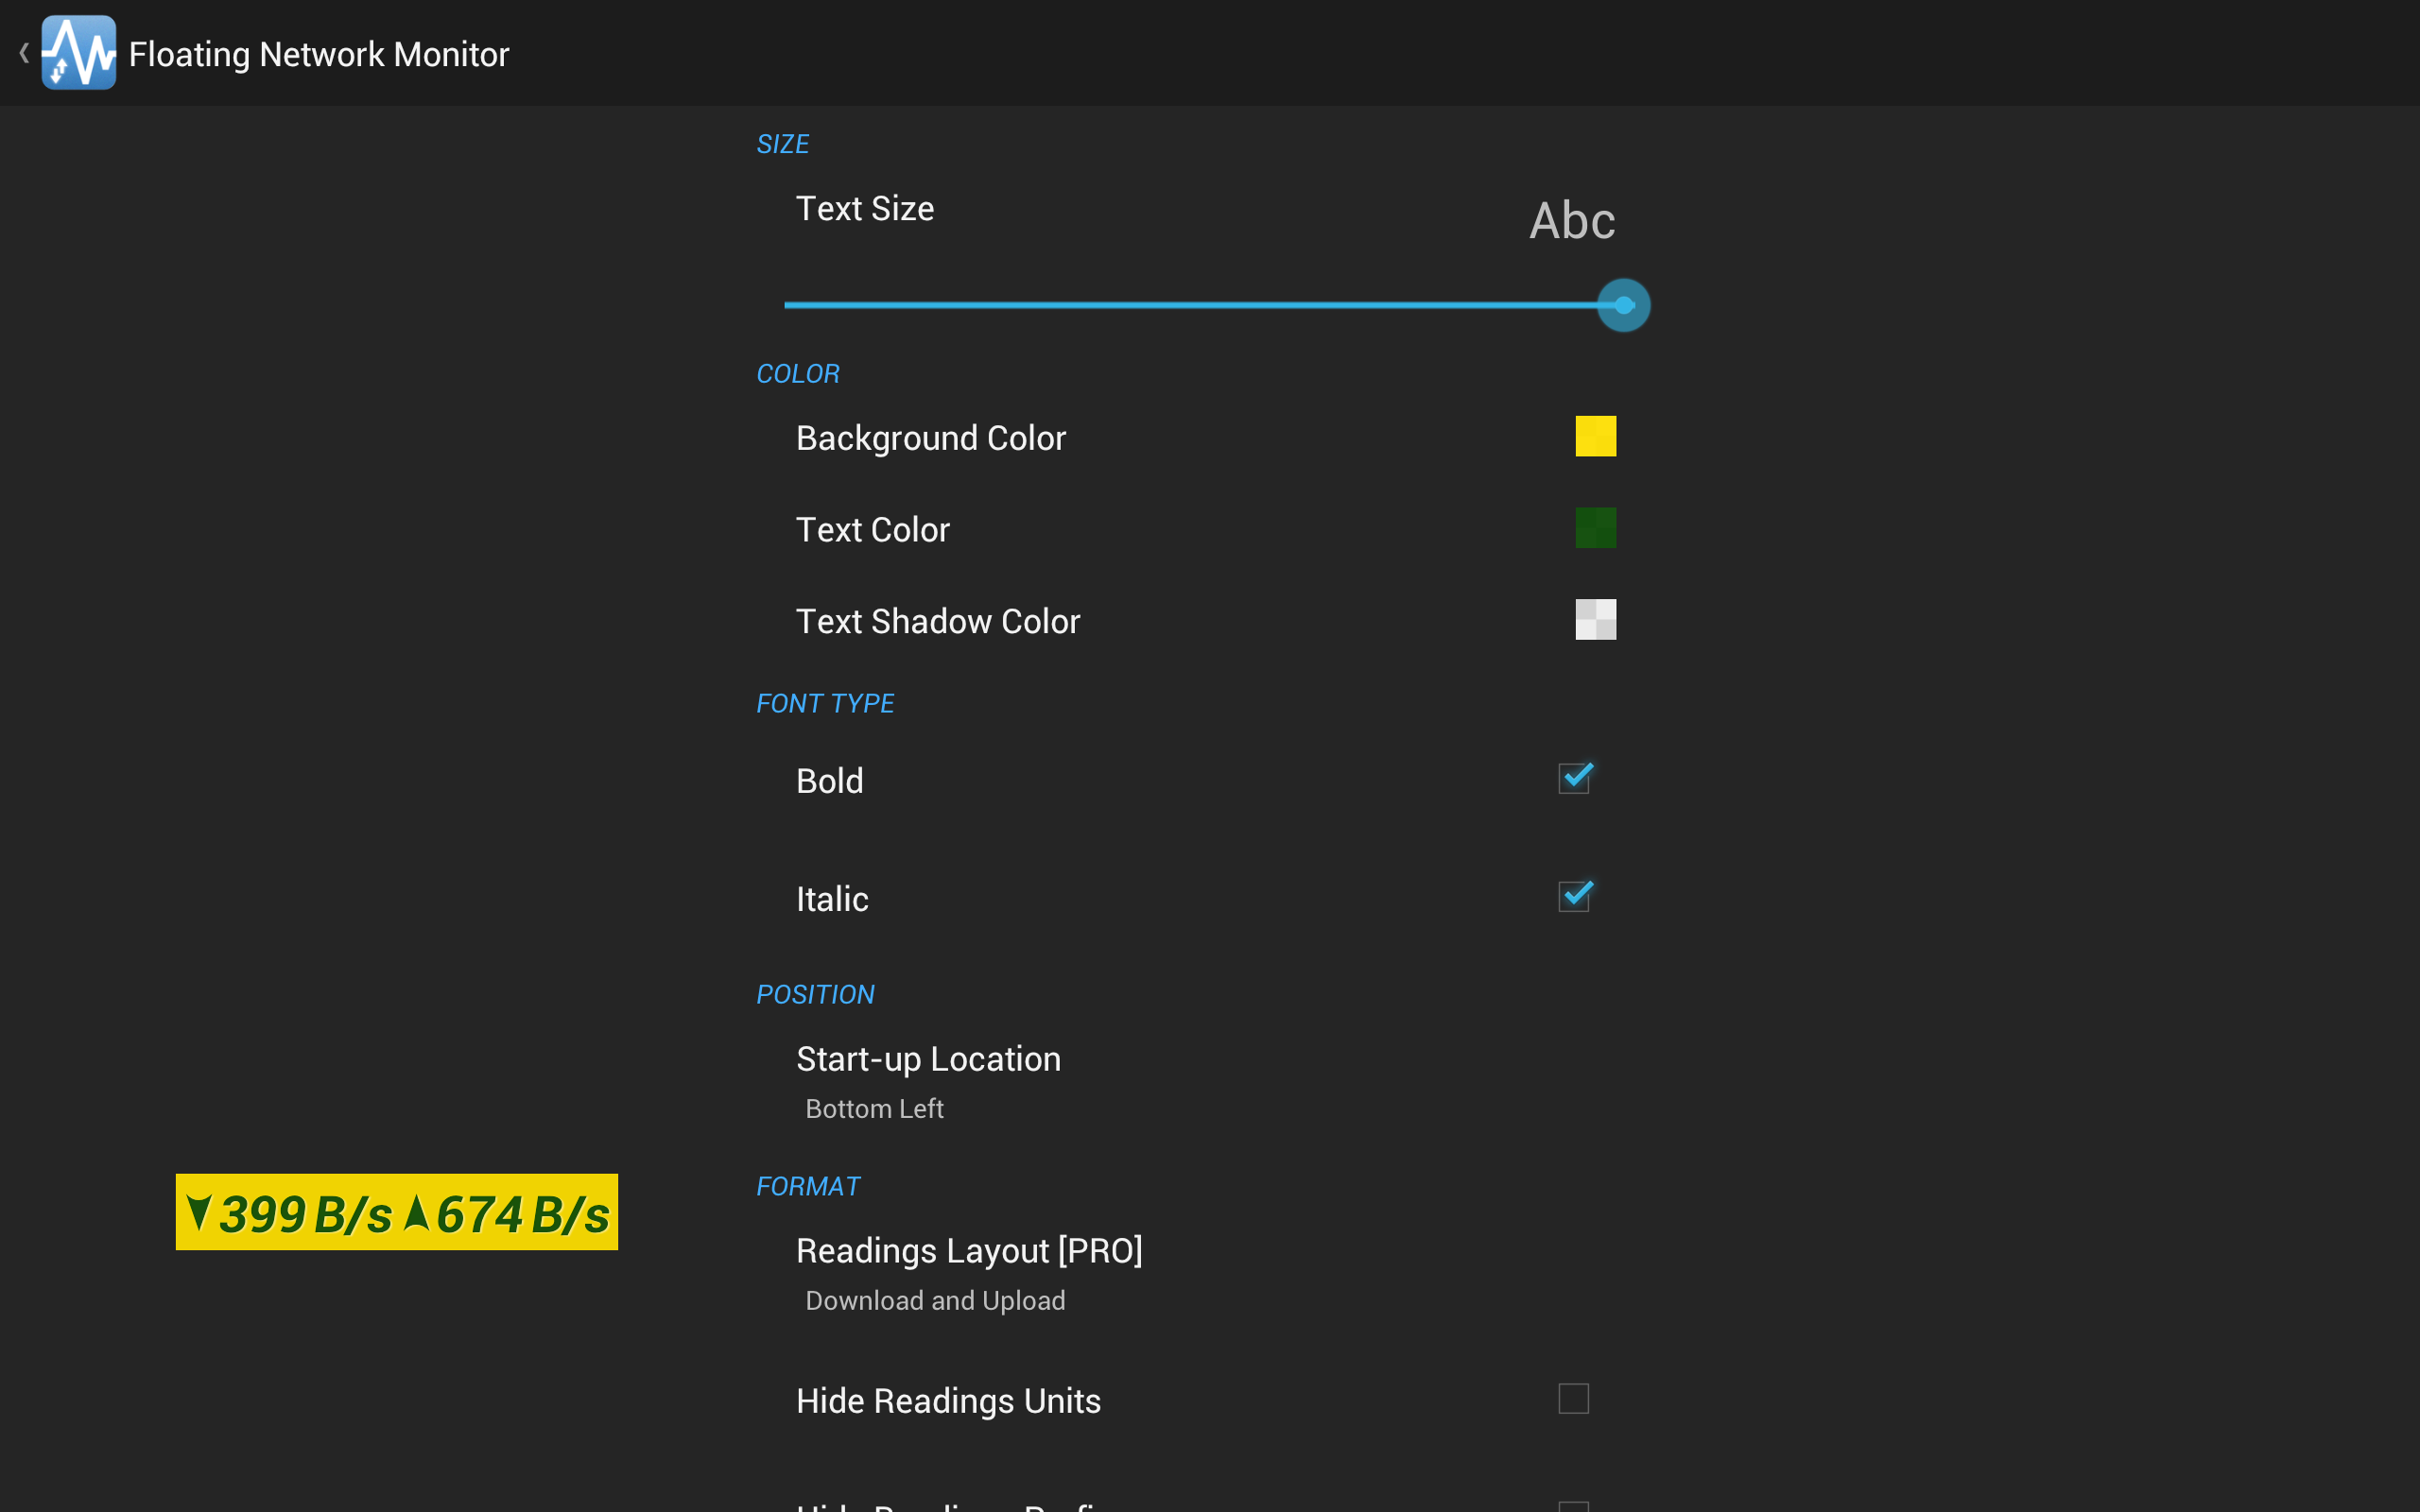Viewport: 2420px width, 1512px height.
Task: Click the Floating Network Monitor app icon
Action: click(x=78, y=53)
